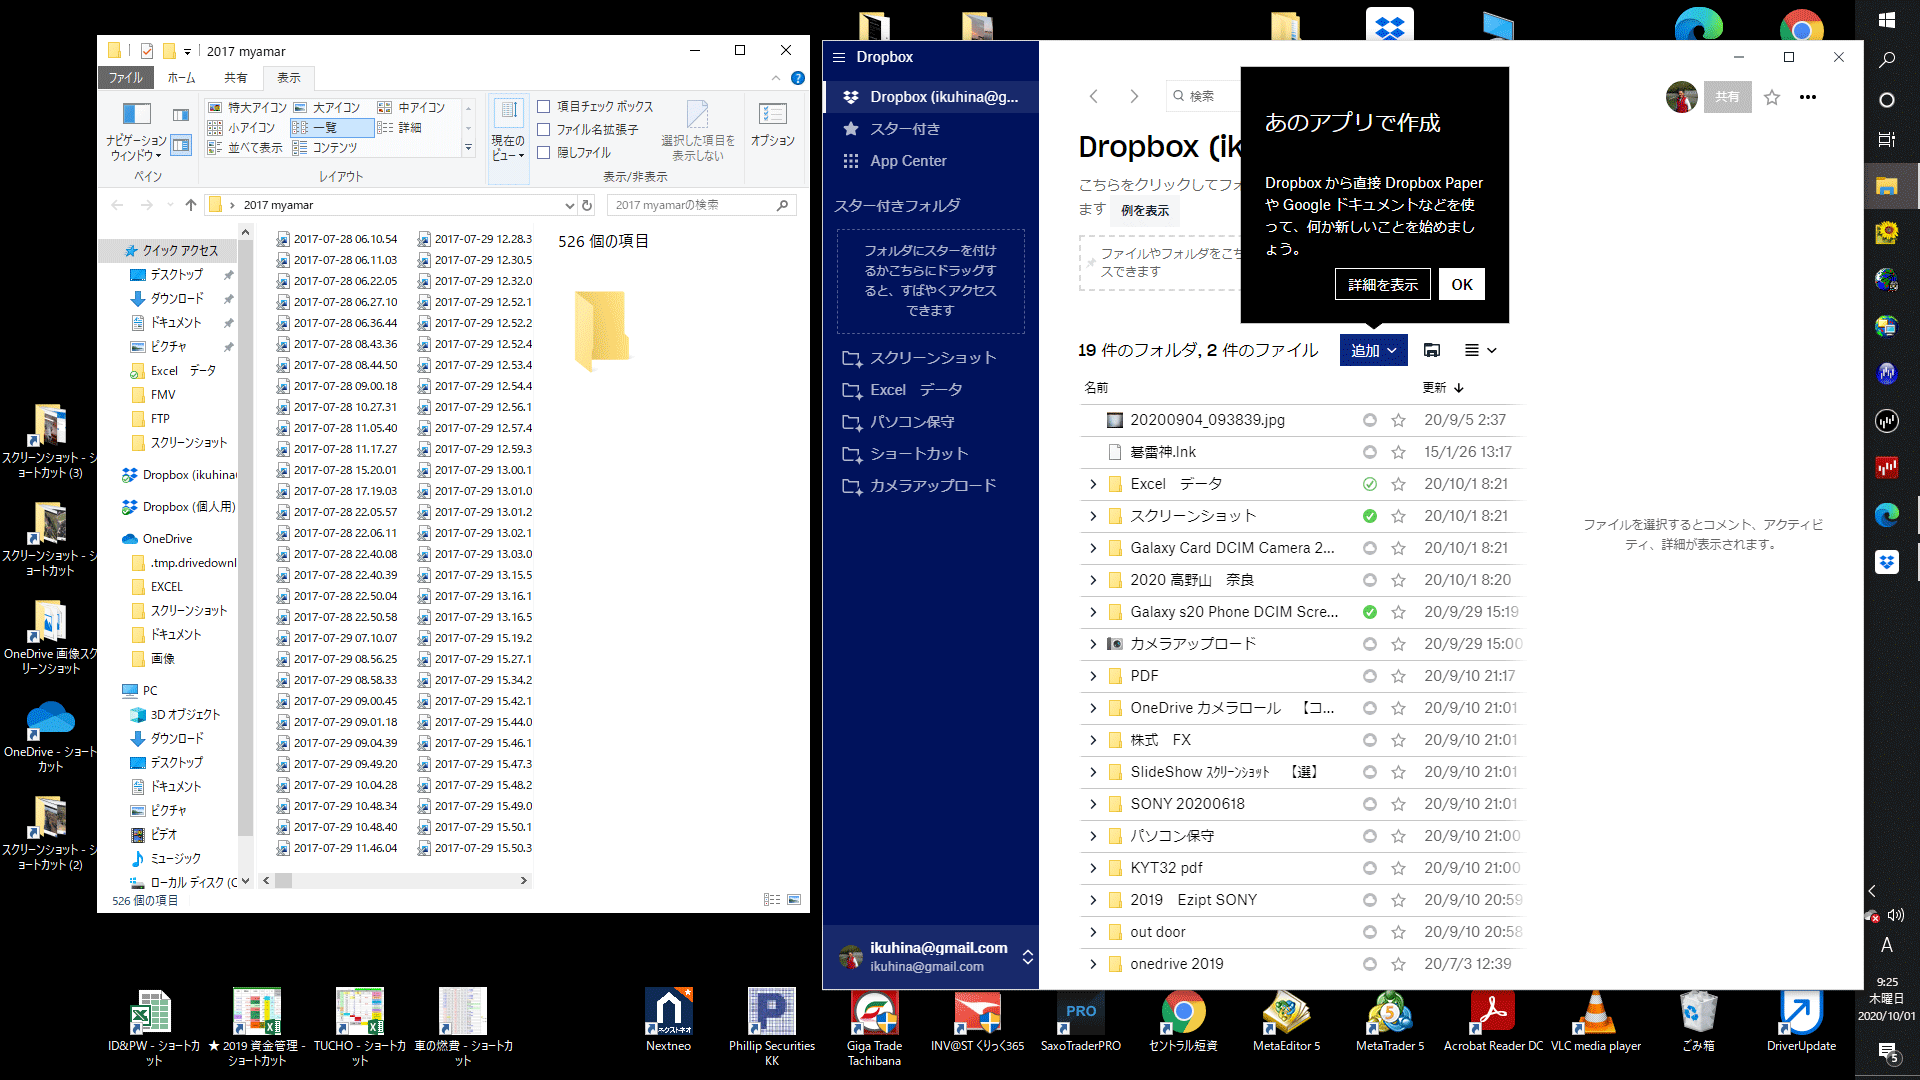Viewport: 1920px width, 1080px height.
Task: Click the Explorer search box
Action: point(700,205)
